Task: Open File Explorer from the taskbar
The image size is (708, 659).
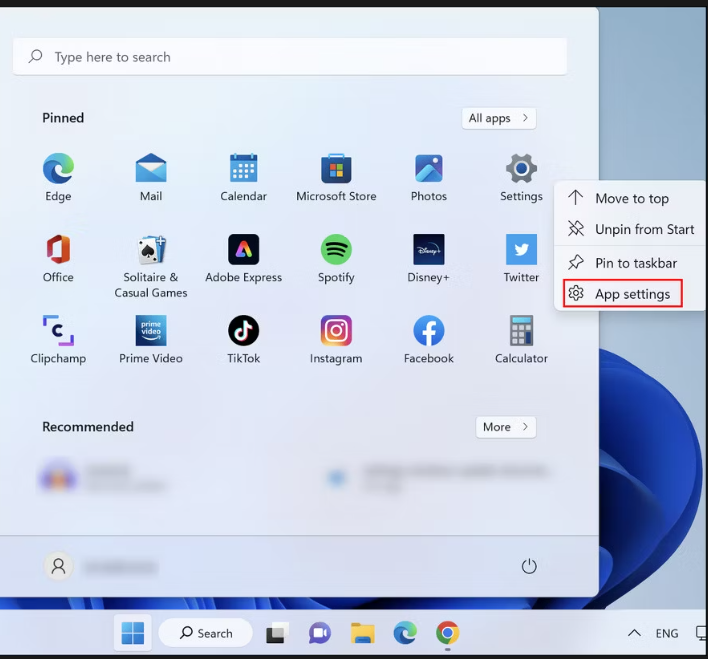Action: pos(363,633)
